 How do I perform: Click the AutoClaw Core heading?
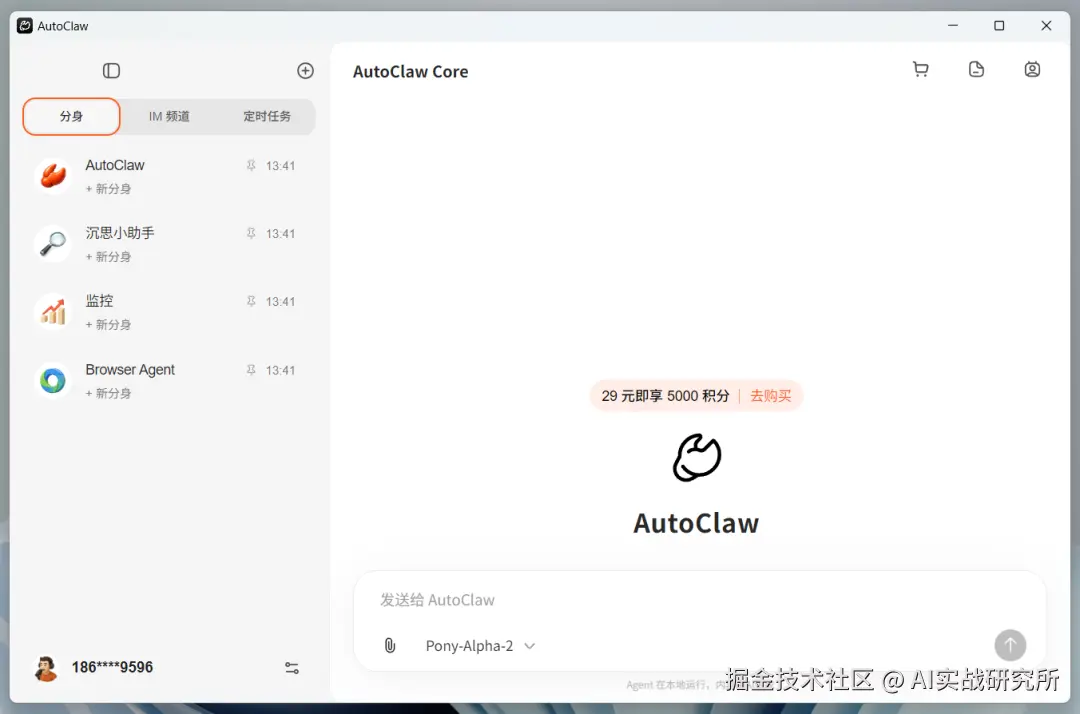point(411,72)
